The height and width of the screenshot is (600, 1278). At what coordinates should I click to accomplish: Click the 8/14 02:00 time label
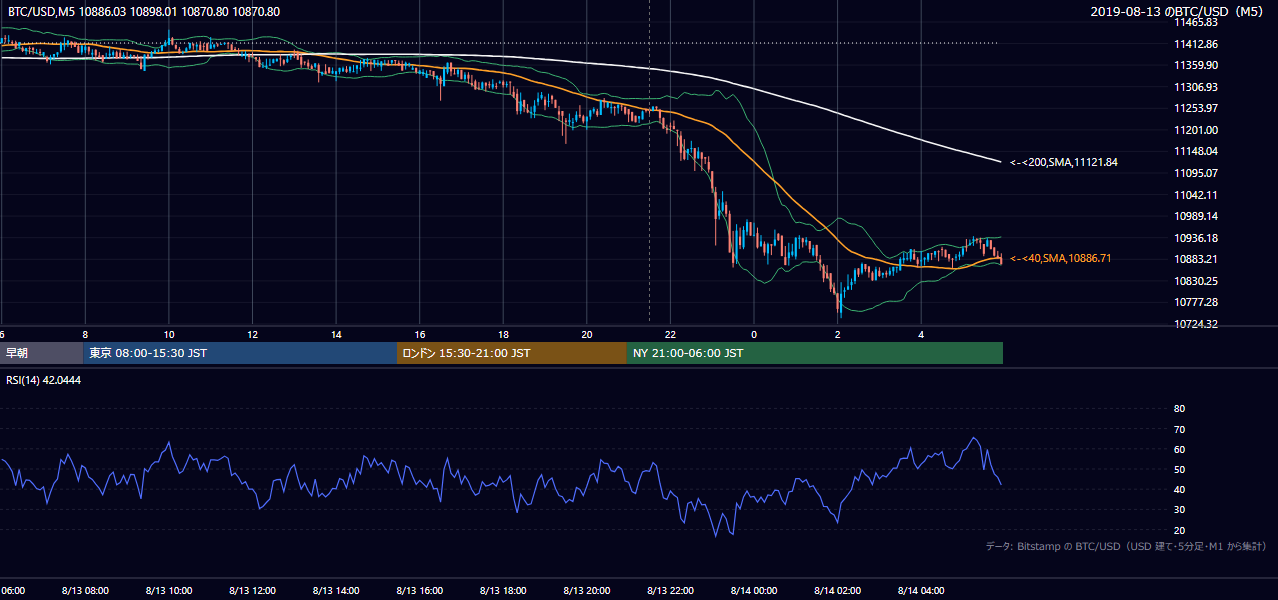coord(838,591)
